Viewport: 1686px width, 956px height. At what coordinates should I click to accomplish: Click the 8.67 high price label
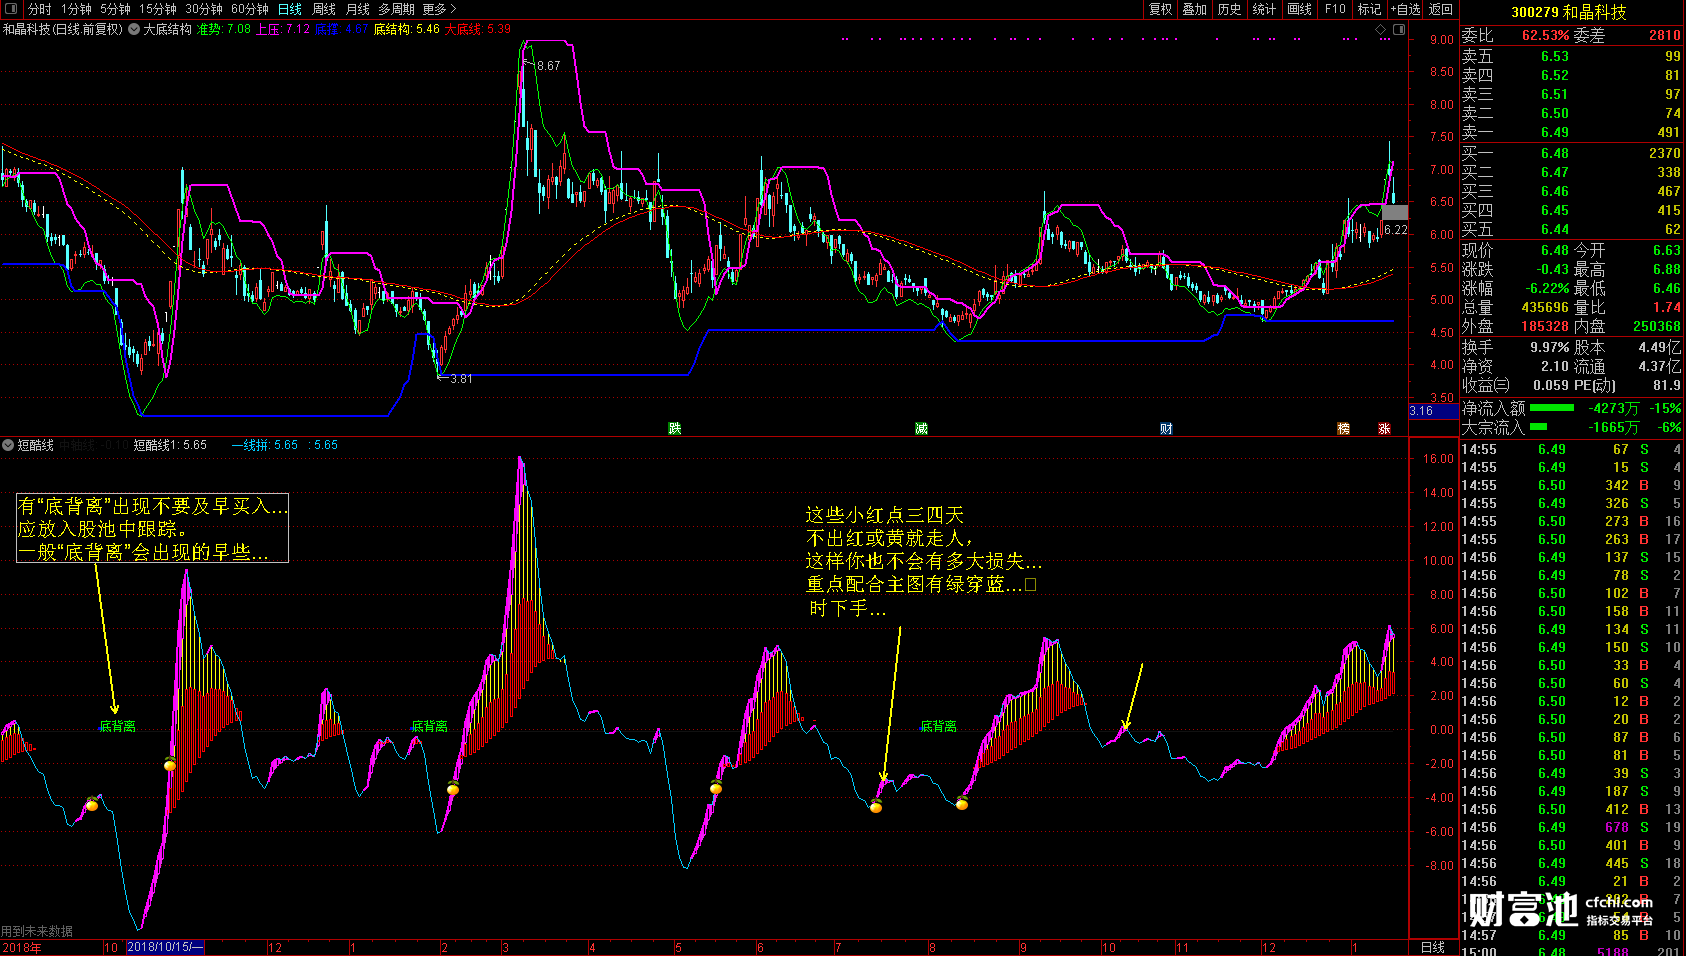pos(548,66)
